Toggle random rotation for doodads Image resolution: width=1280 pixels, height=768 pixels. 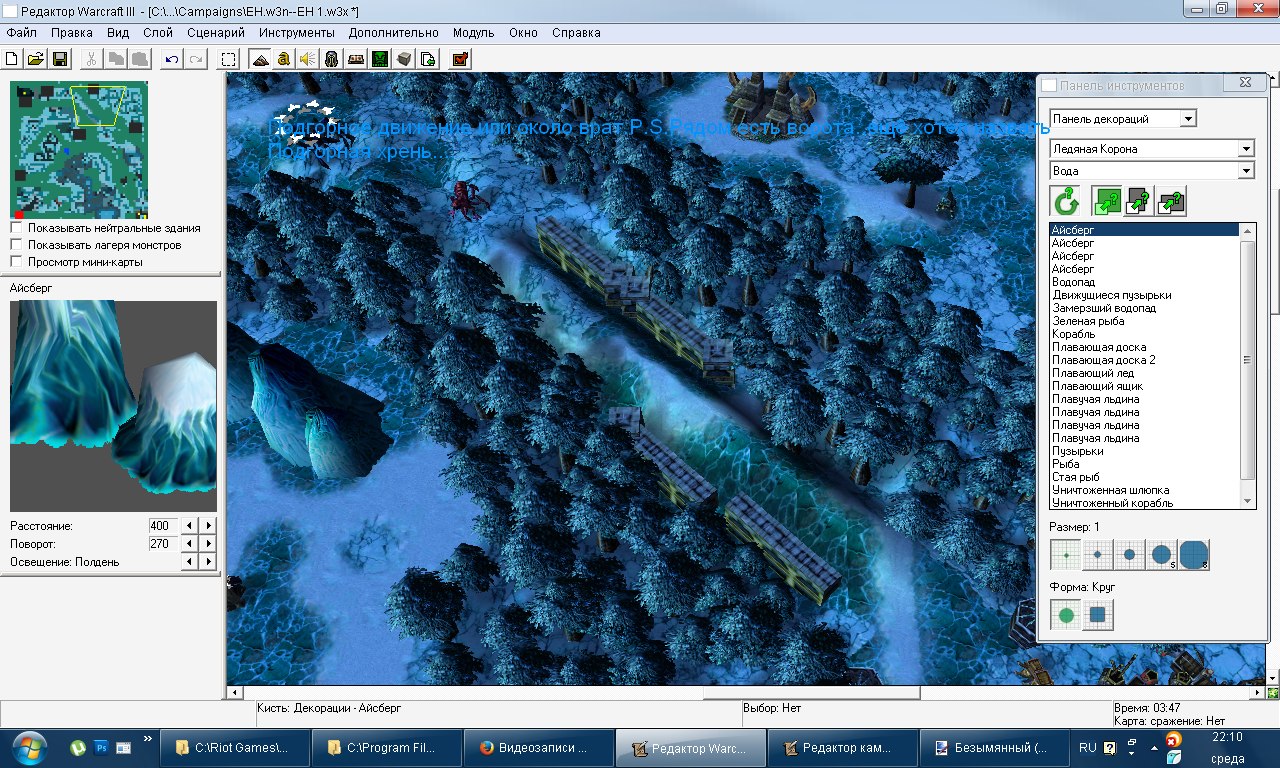point(1066,202)
